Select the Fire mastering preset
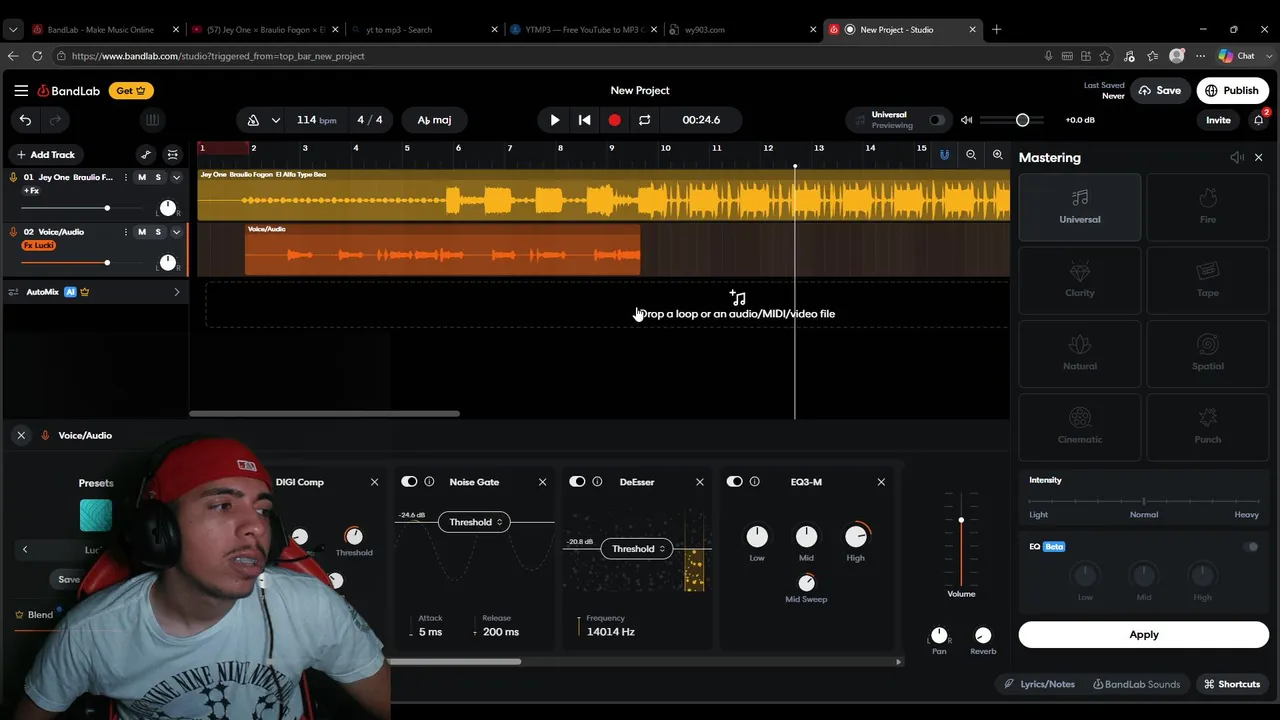1280x720 pixels. point(1208,207)
